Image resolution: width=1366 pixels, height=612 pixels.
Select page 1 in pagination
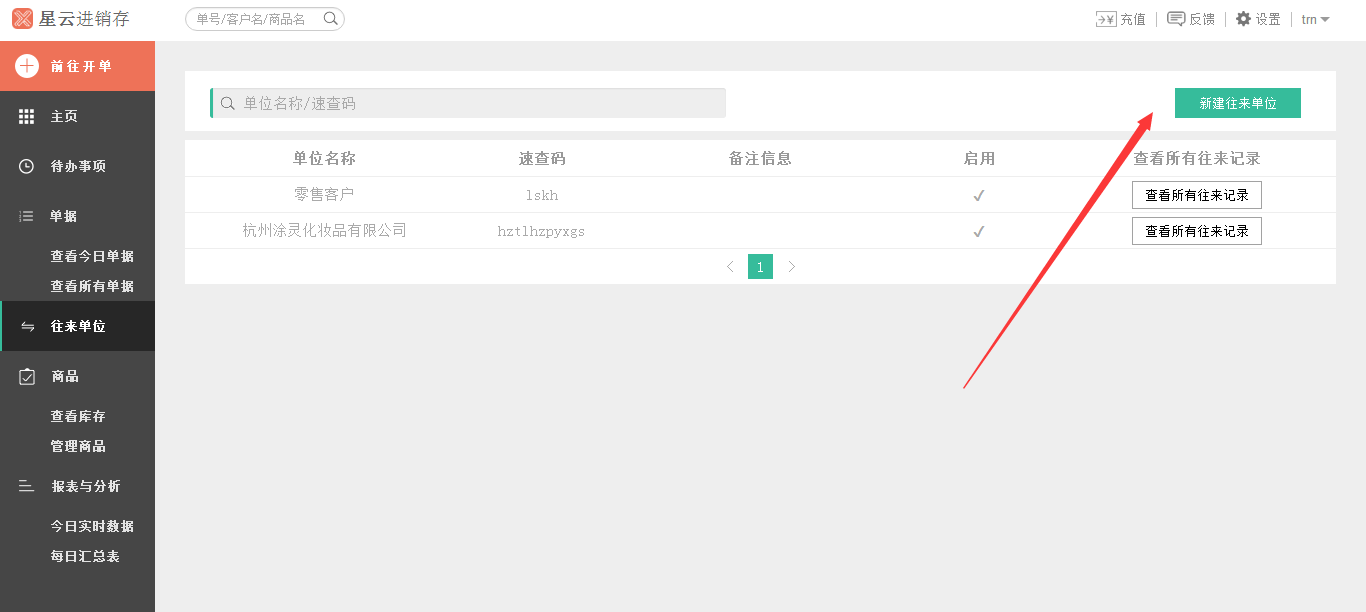[x=760, y=267]
